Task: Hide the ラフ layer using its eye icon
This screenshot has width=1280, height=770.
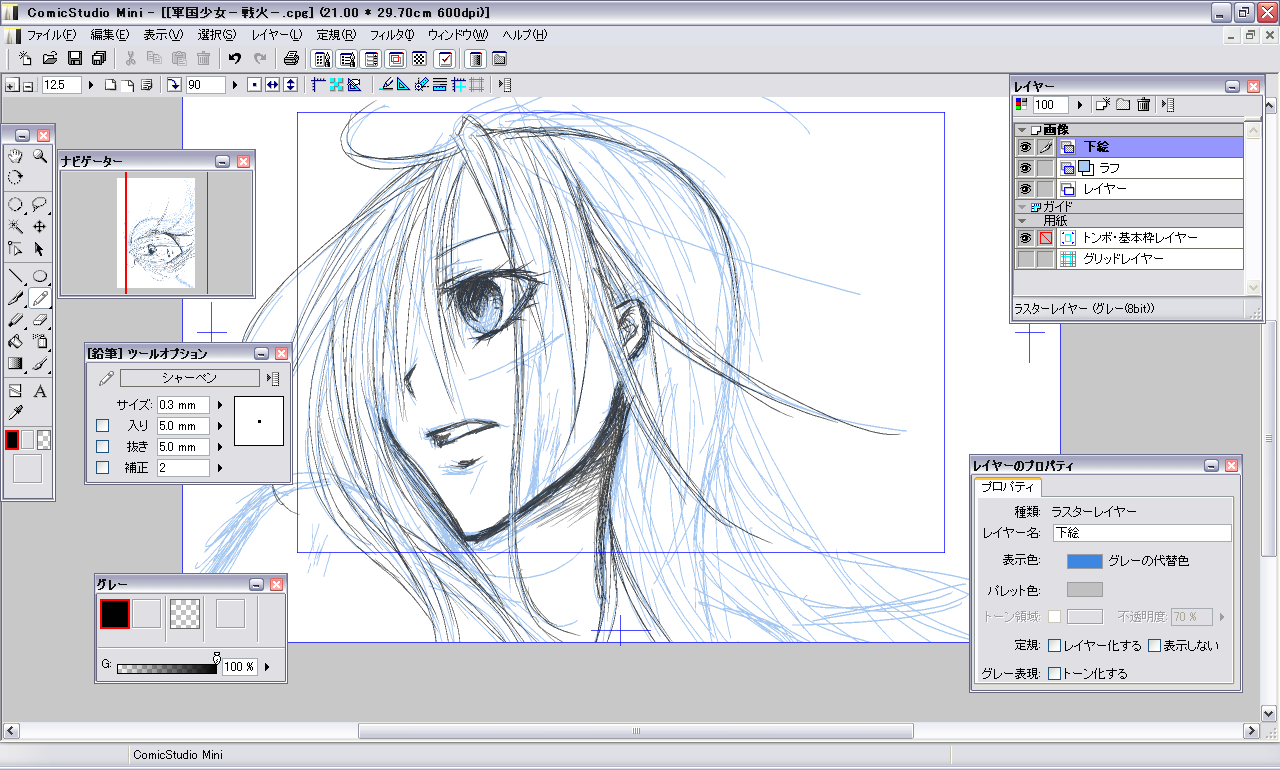Action: (x=1025, y=168)
